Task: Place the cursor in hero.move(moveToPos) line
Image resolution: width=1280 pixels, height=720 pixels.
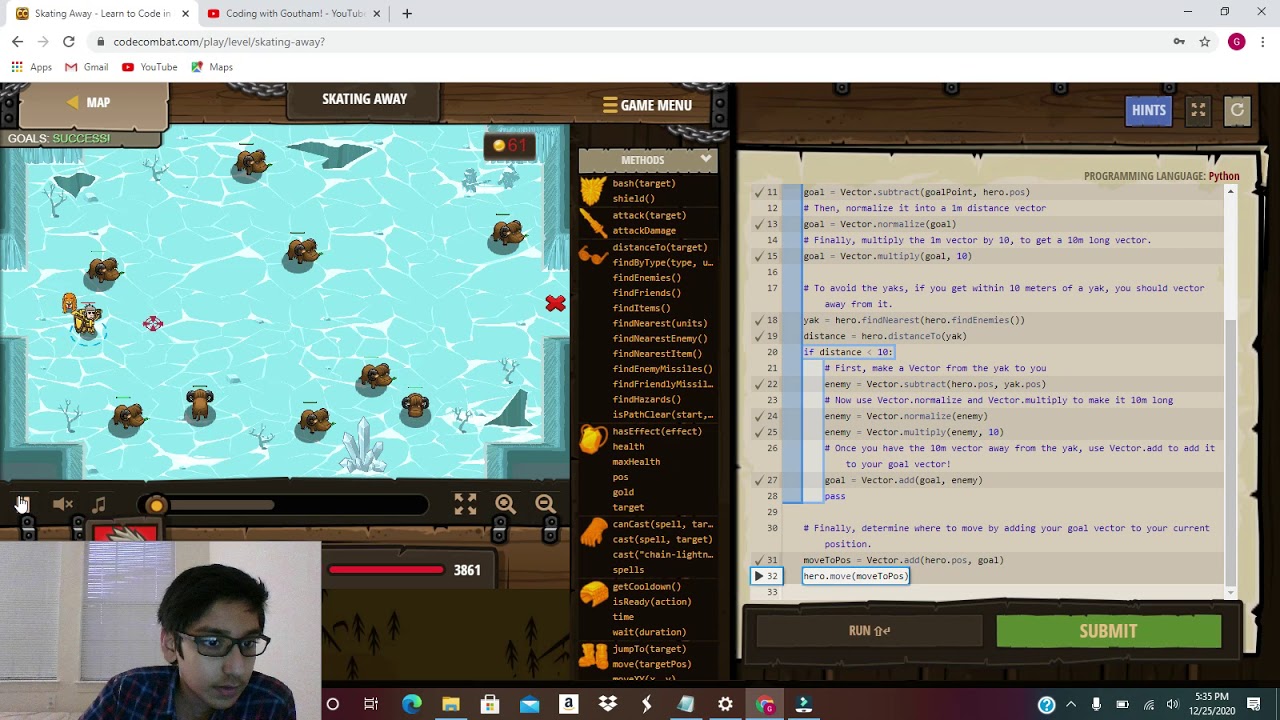Action: pos(855,576)
